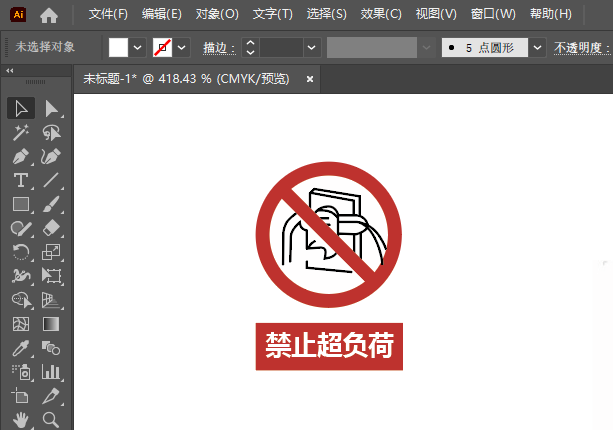Image resolution: width=613 pixels, height=430 pixels.
Task: Select the Blend tool
Action: pyautogui.click(x=51, y=348)
